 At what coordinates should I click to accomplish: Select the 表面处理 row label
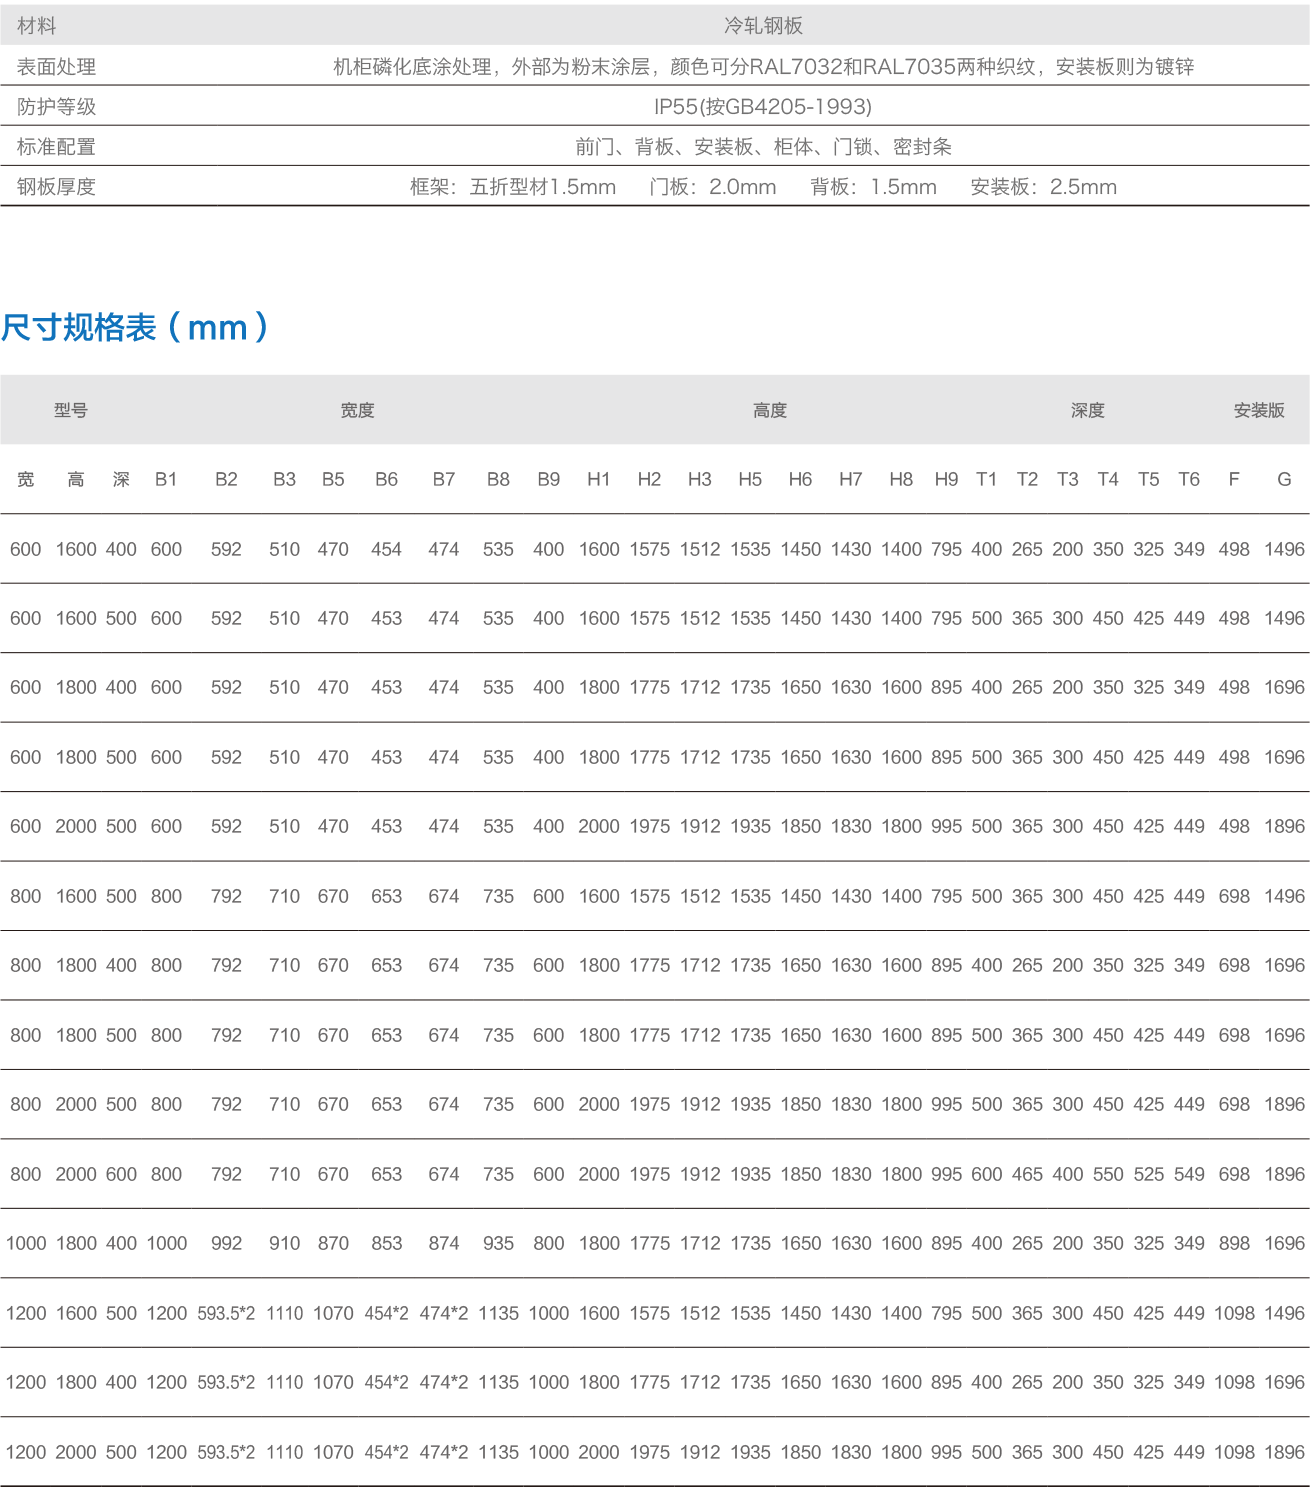pyautogui.click(x=56, y=67)
